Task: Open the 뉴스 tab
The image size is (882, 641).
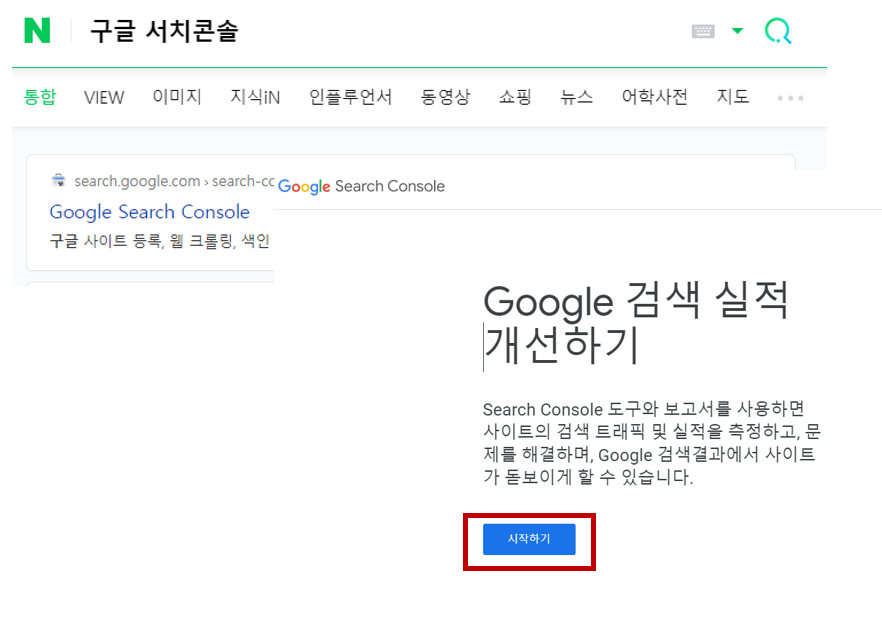Action: tap(576, 97)
